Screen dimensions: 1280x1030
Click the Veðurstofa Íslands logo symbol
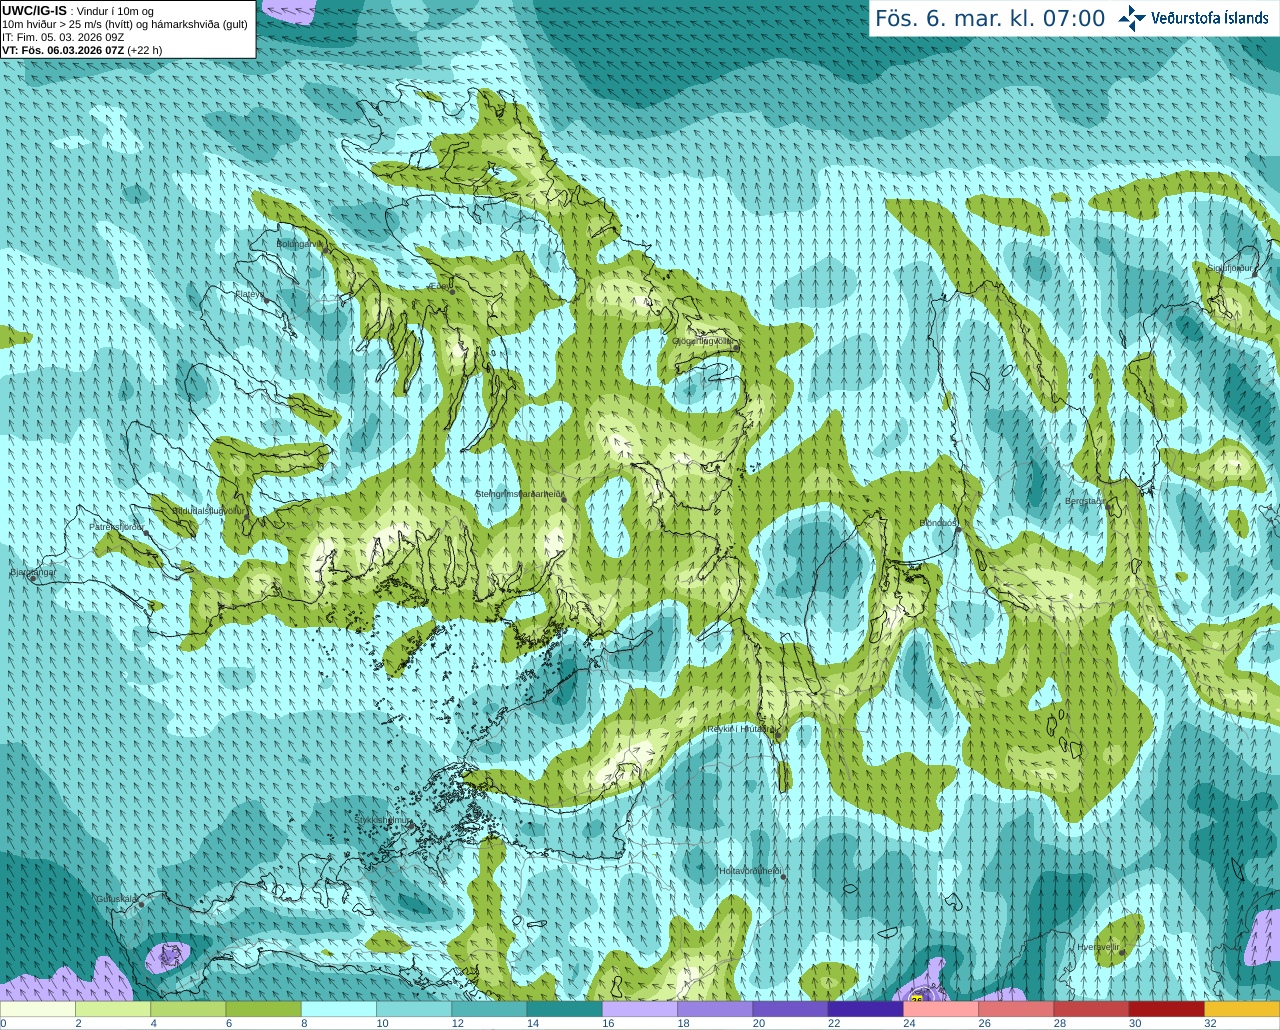(x=1132, y=18)
